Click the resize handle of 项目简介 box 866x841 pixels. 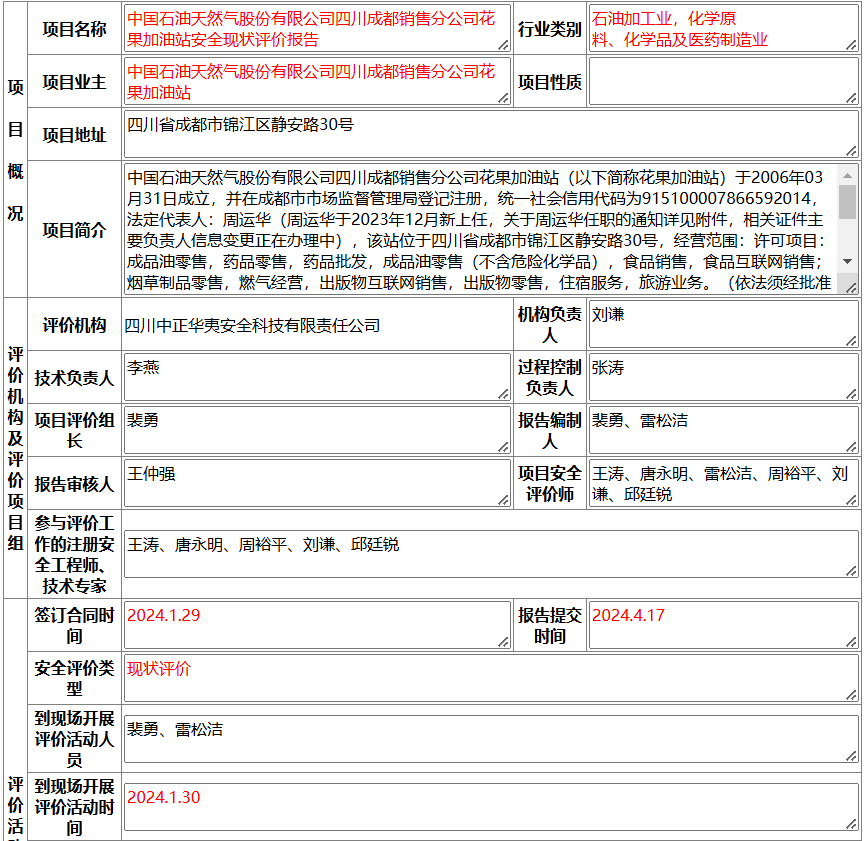point(851,288)
